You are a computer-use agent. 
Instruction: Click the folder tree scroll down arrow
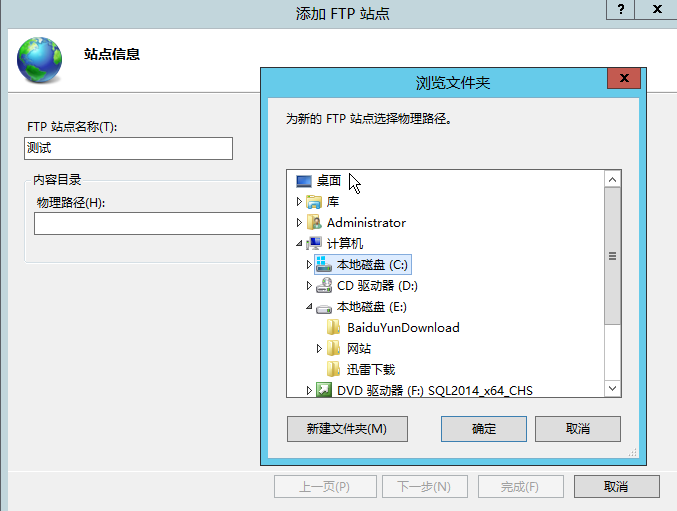point(612,388)
